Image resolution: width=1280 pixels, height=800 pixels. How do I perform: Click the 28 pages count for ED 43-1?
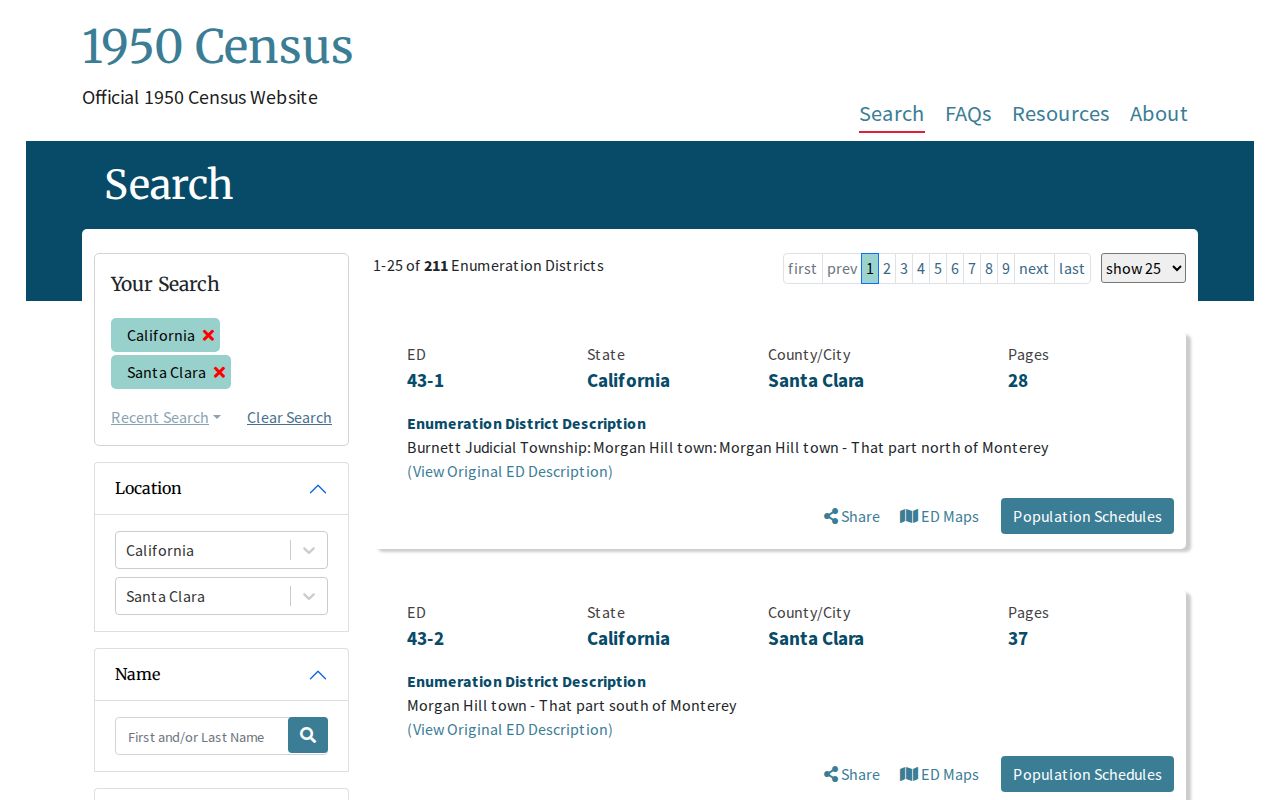pyautogui.click(x=1018, y=381)
